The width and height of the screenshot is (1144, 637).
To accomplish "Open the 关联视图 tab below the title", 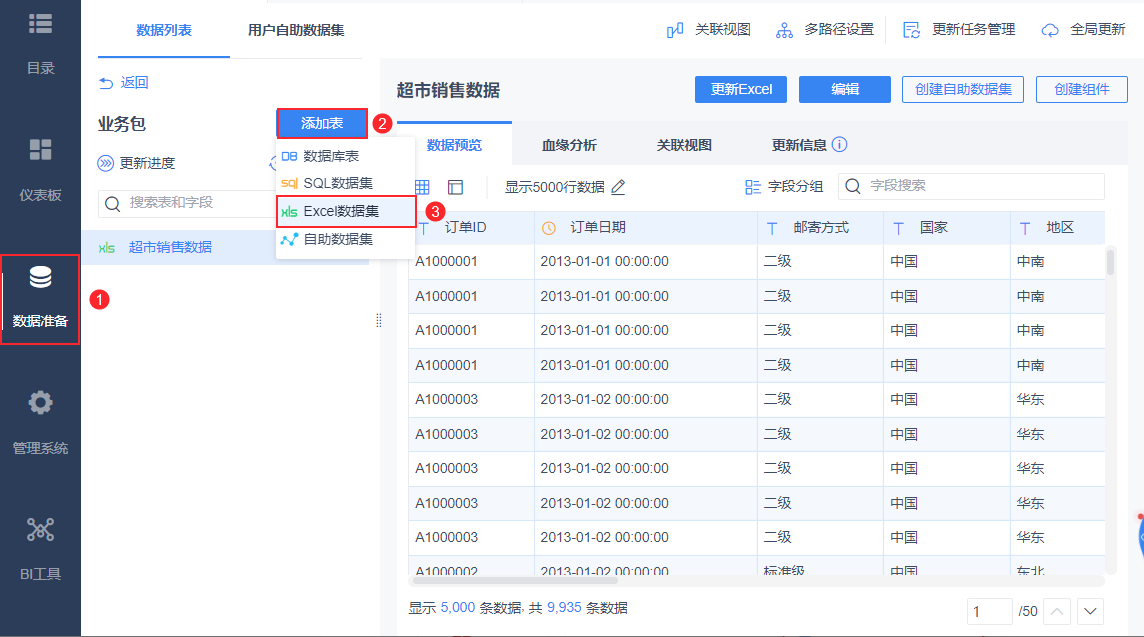I will pyautogui.click(x=684, y=145).
